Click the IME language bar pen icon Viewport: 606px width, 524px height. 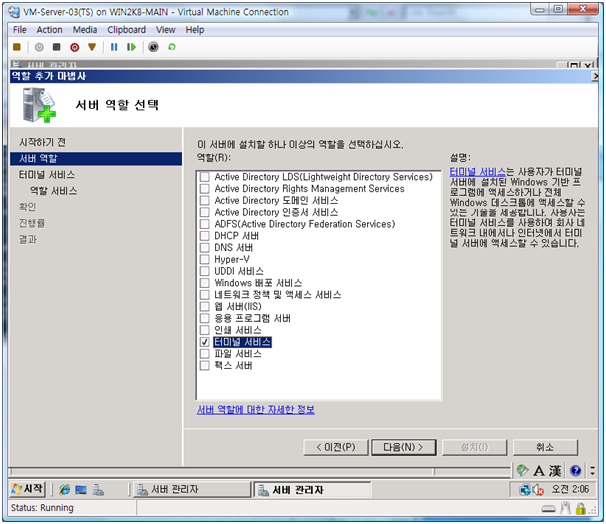coord(523,470)
